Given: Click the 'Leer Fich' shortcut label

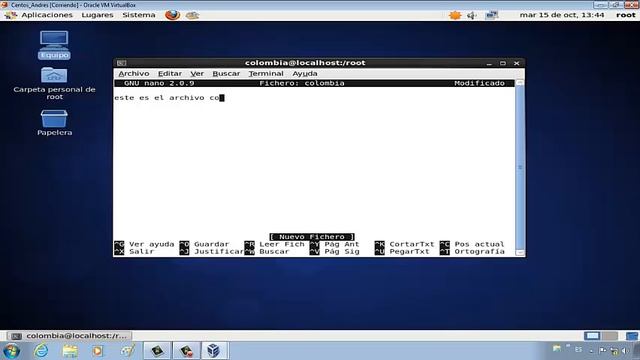Looking at the screenshot, I should pos(282,244).
